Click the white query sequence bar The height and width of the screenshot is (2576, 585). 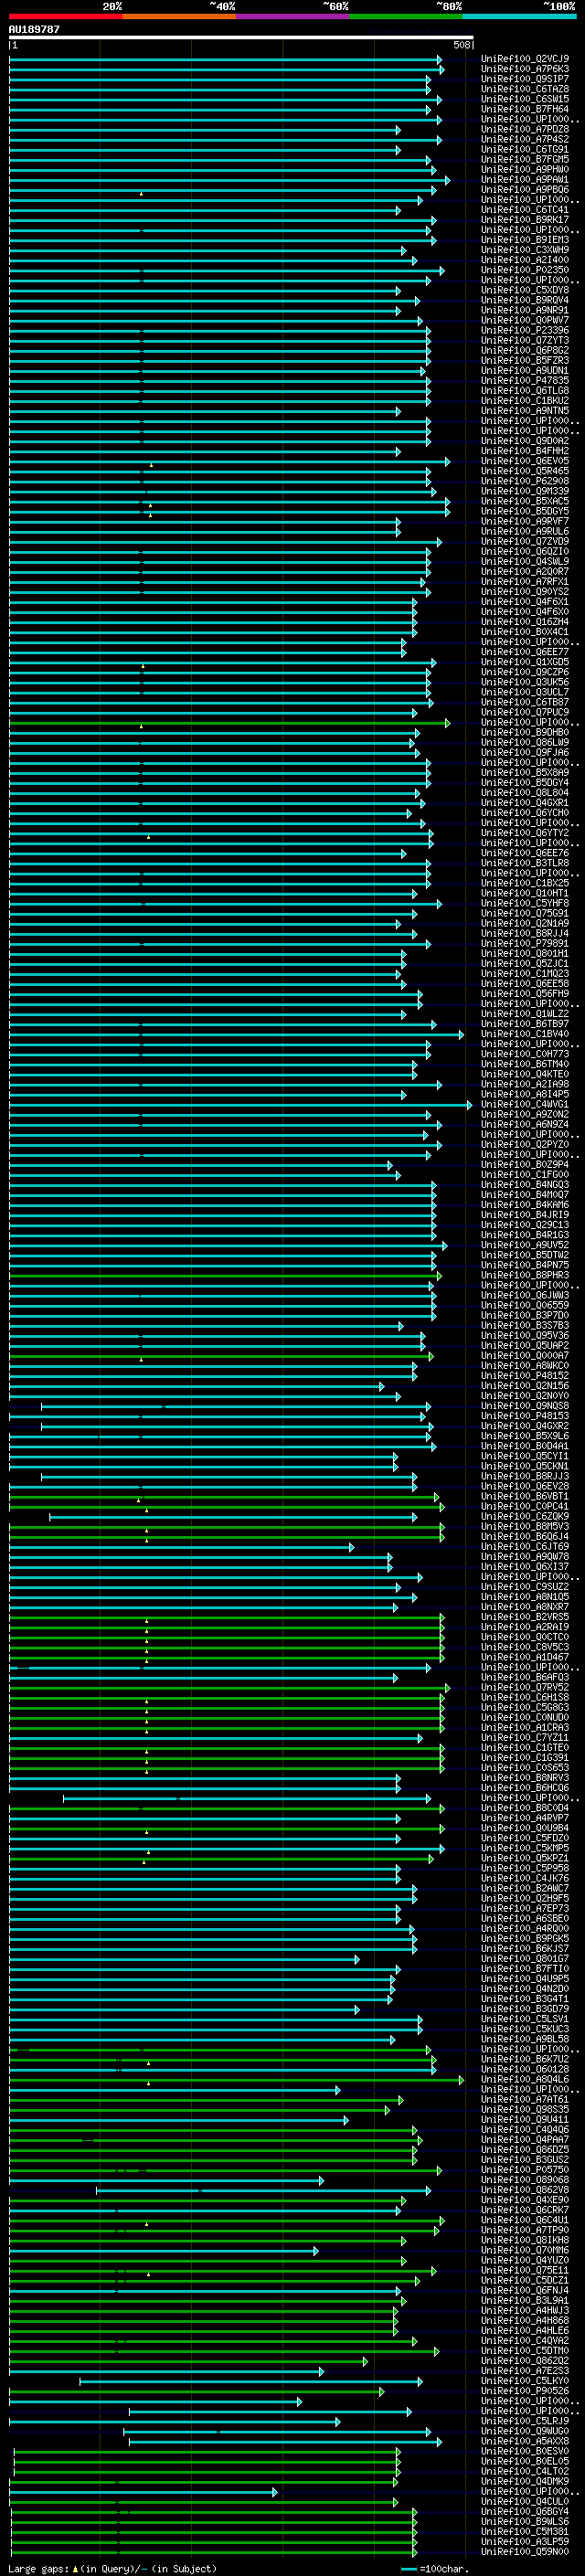coord(241,38)
